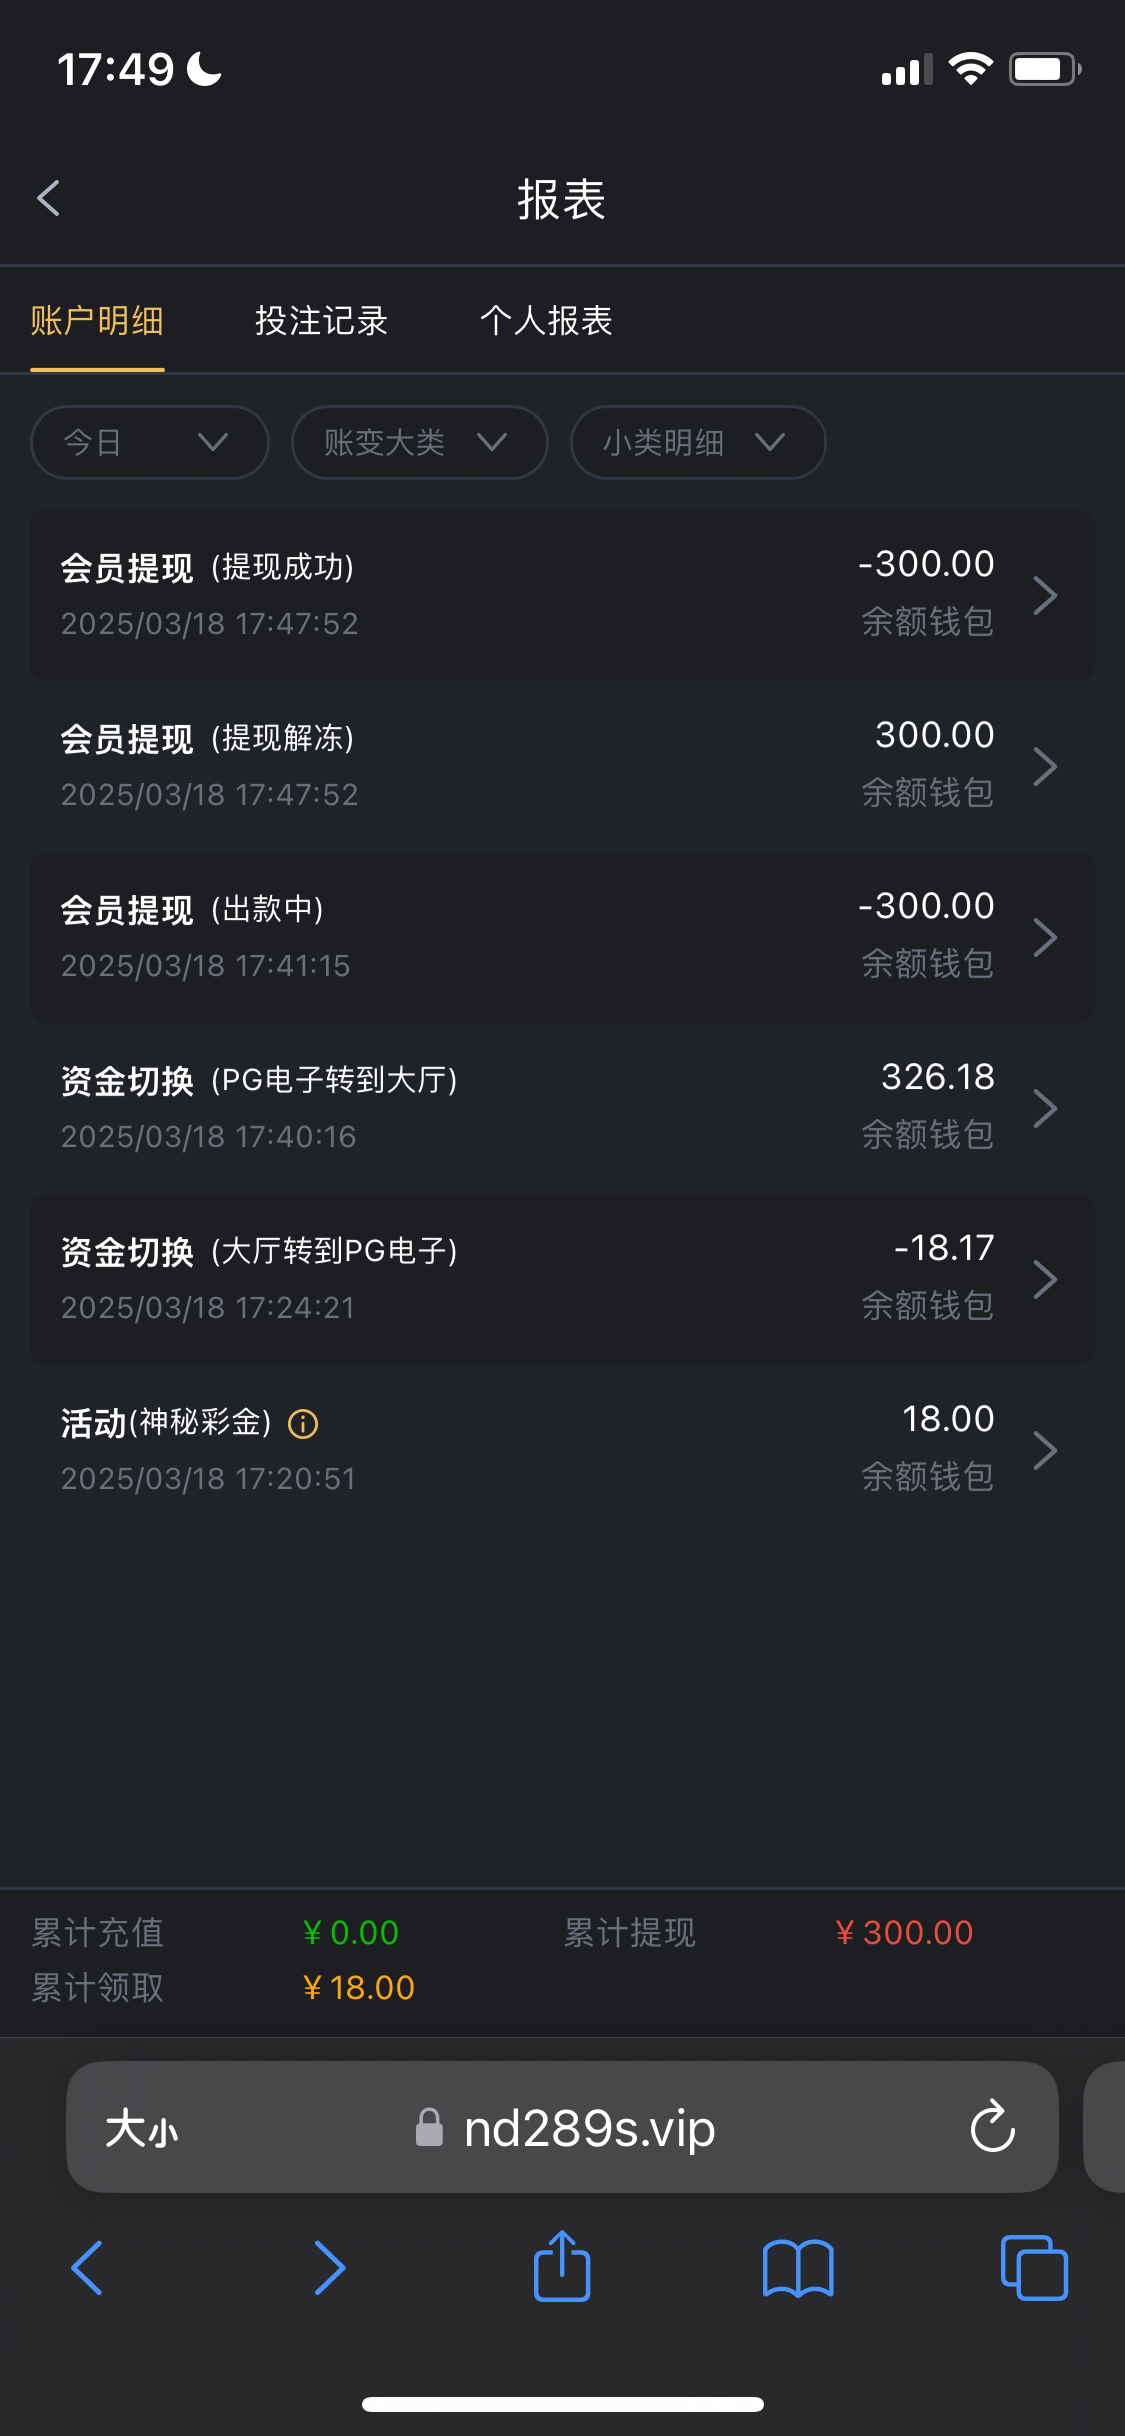This screenshot has height=2436, width=1125.
Task: Expand the 账变大类 category dropdown
Action: click(x=419, y=442)
